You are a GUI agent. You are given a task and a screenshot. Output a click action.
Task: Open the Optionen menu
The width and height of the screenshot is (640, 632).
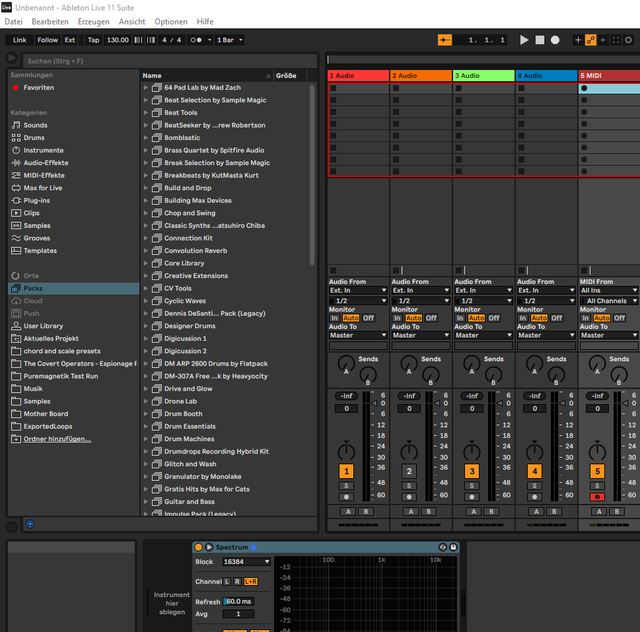[x=171, y=22]
